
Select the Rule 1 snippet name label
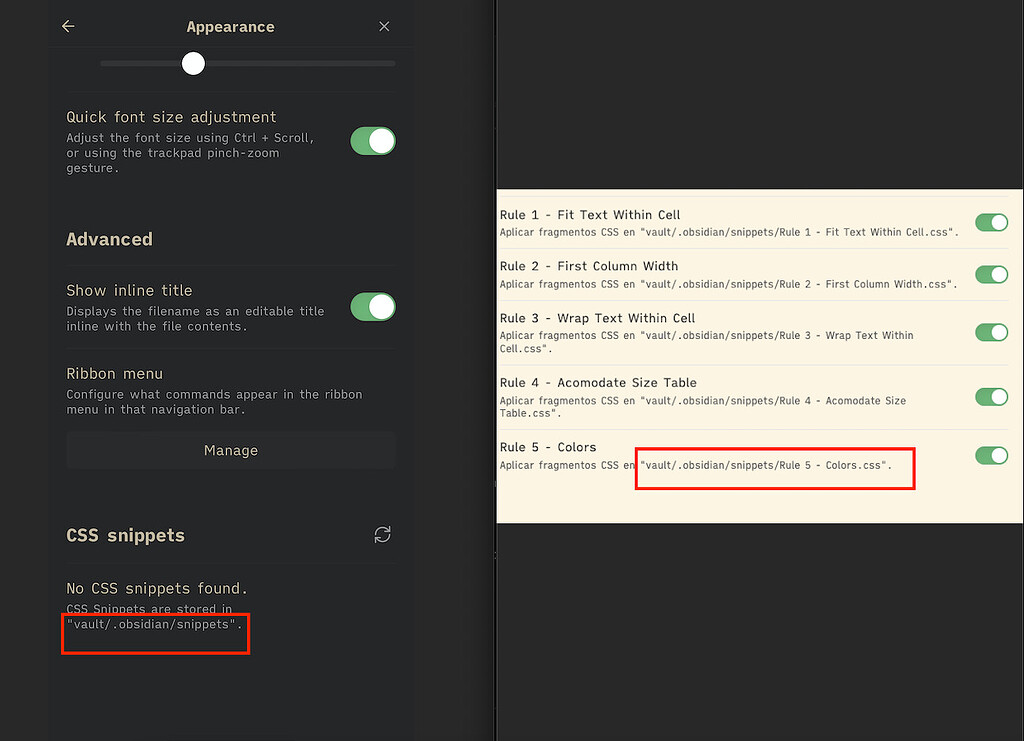(590, 214)
